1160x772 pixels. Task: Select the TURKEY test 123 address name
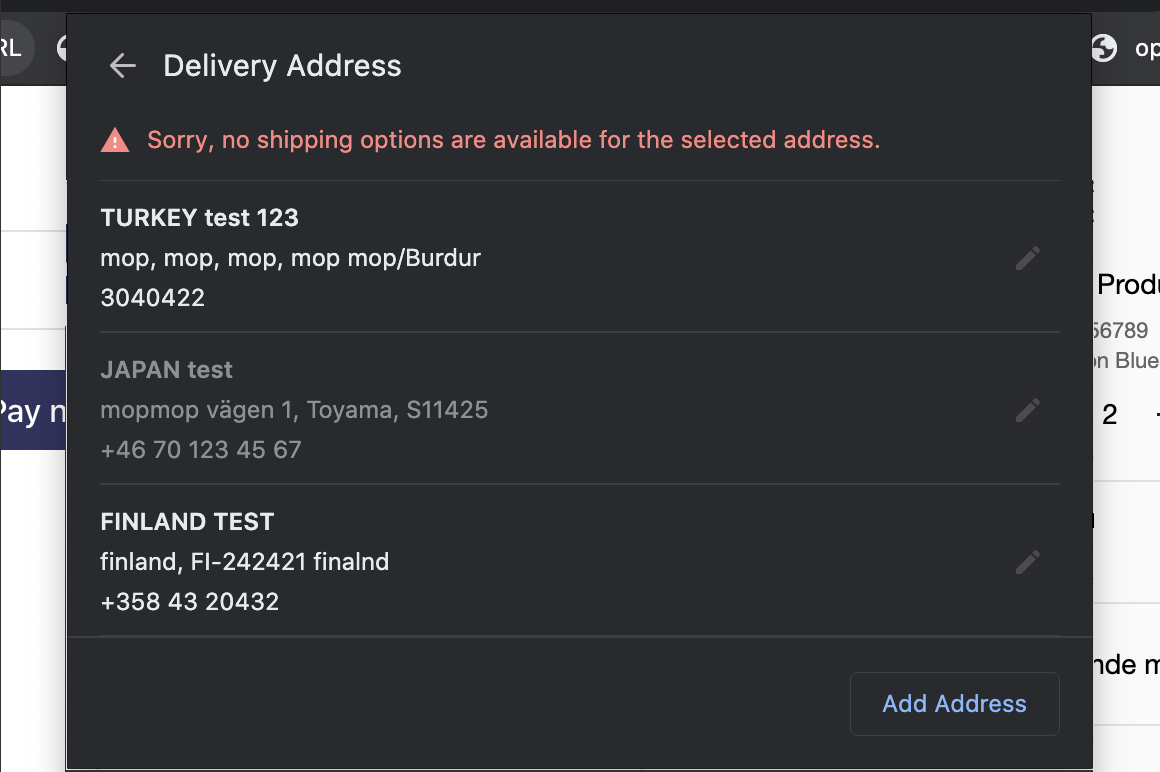pos(200,218)
